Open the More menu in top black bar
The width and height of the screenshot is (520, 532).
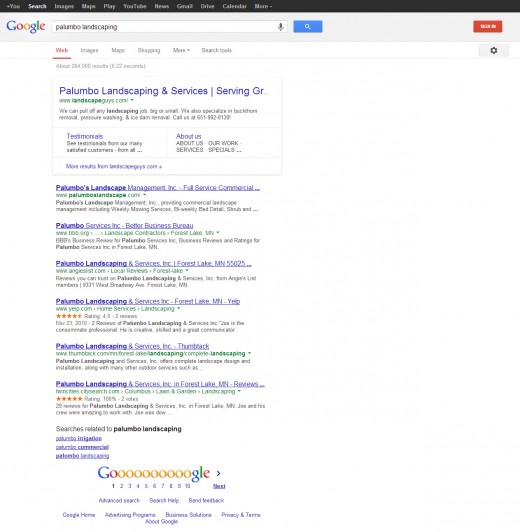point(263,6)
